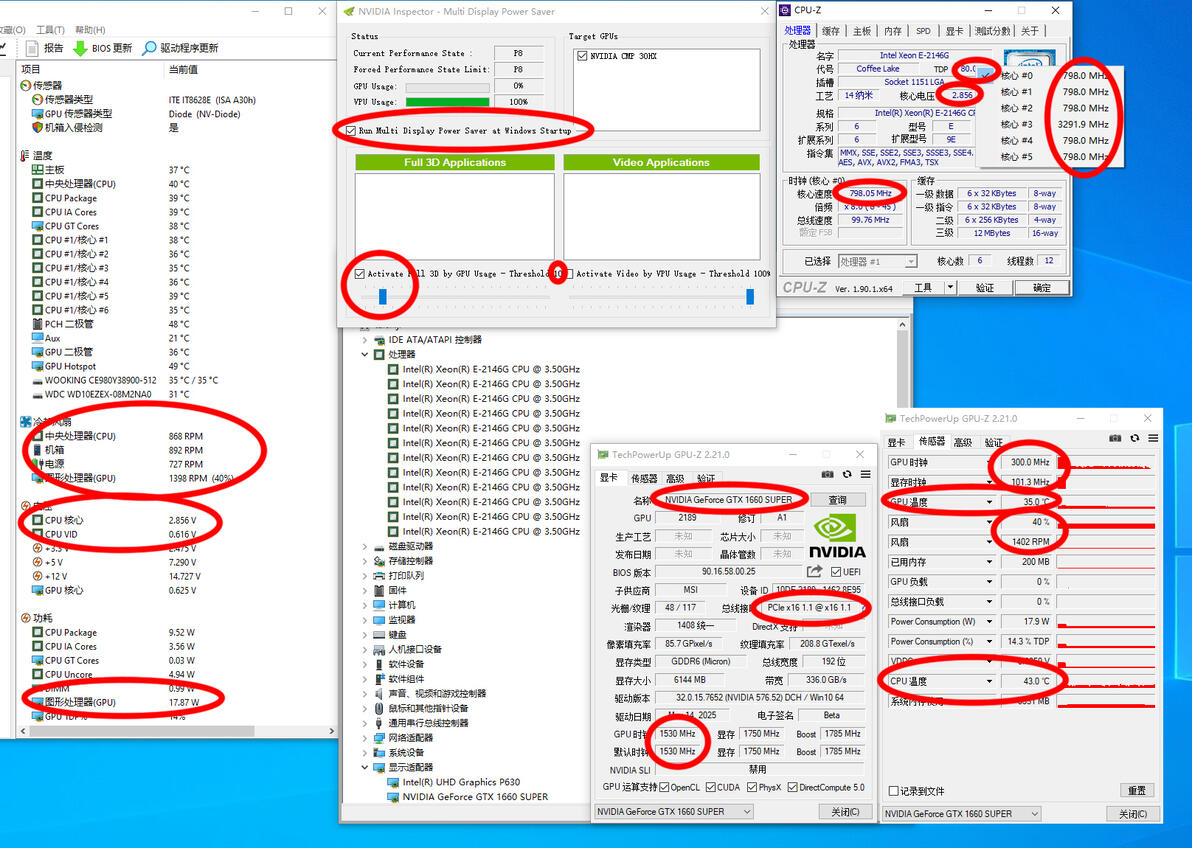Click the 网络适配器 icon in Device Manager
This screenshot has height=848, width=1192.
pyautogui.click(x=379, y=738)
